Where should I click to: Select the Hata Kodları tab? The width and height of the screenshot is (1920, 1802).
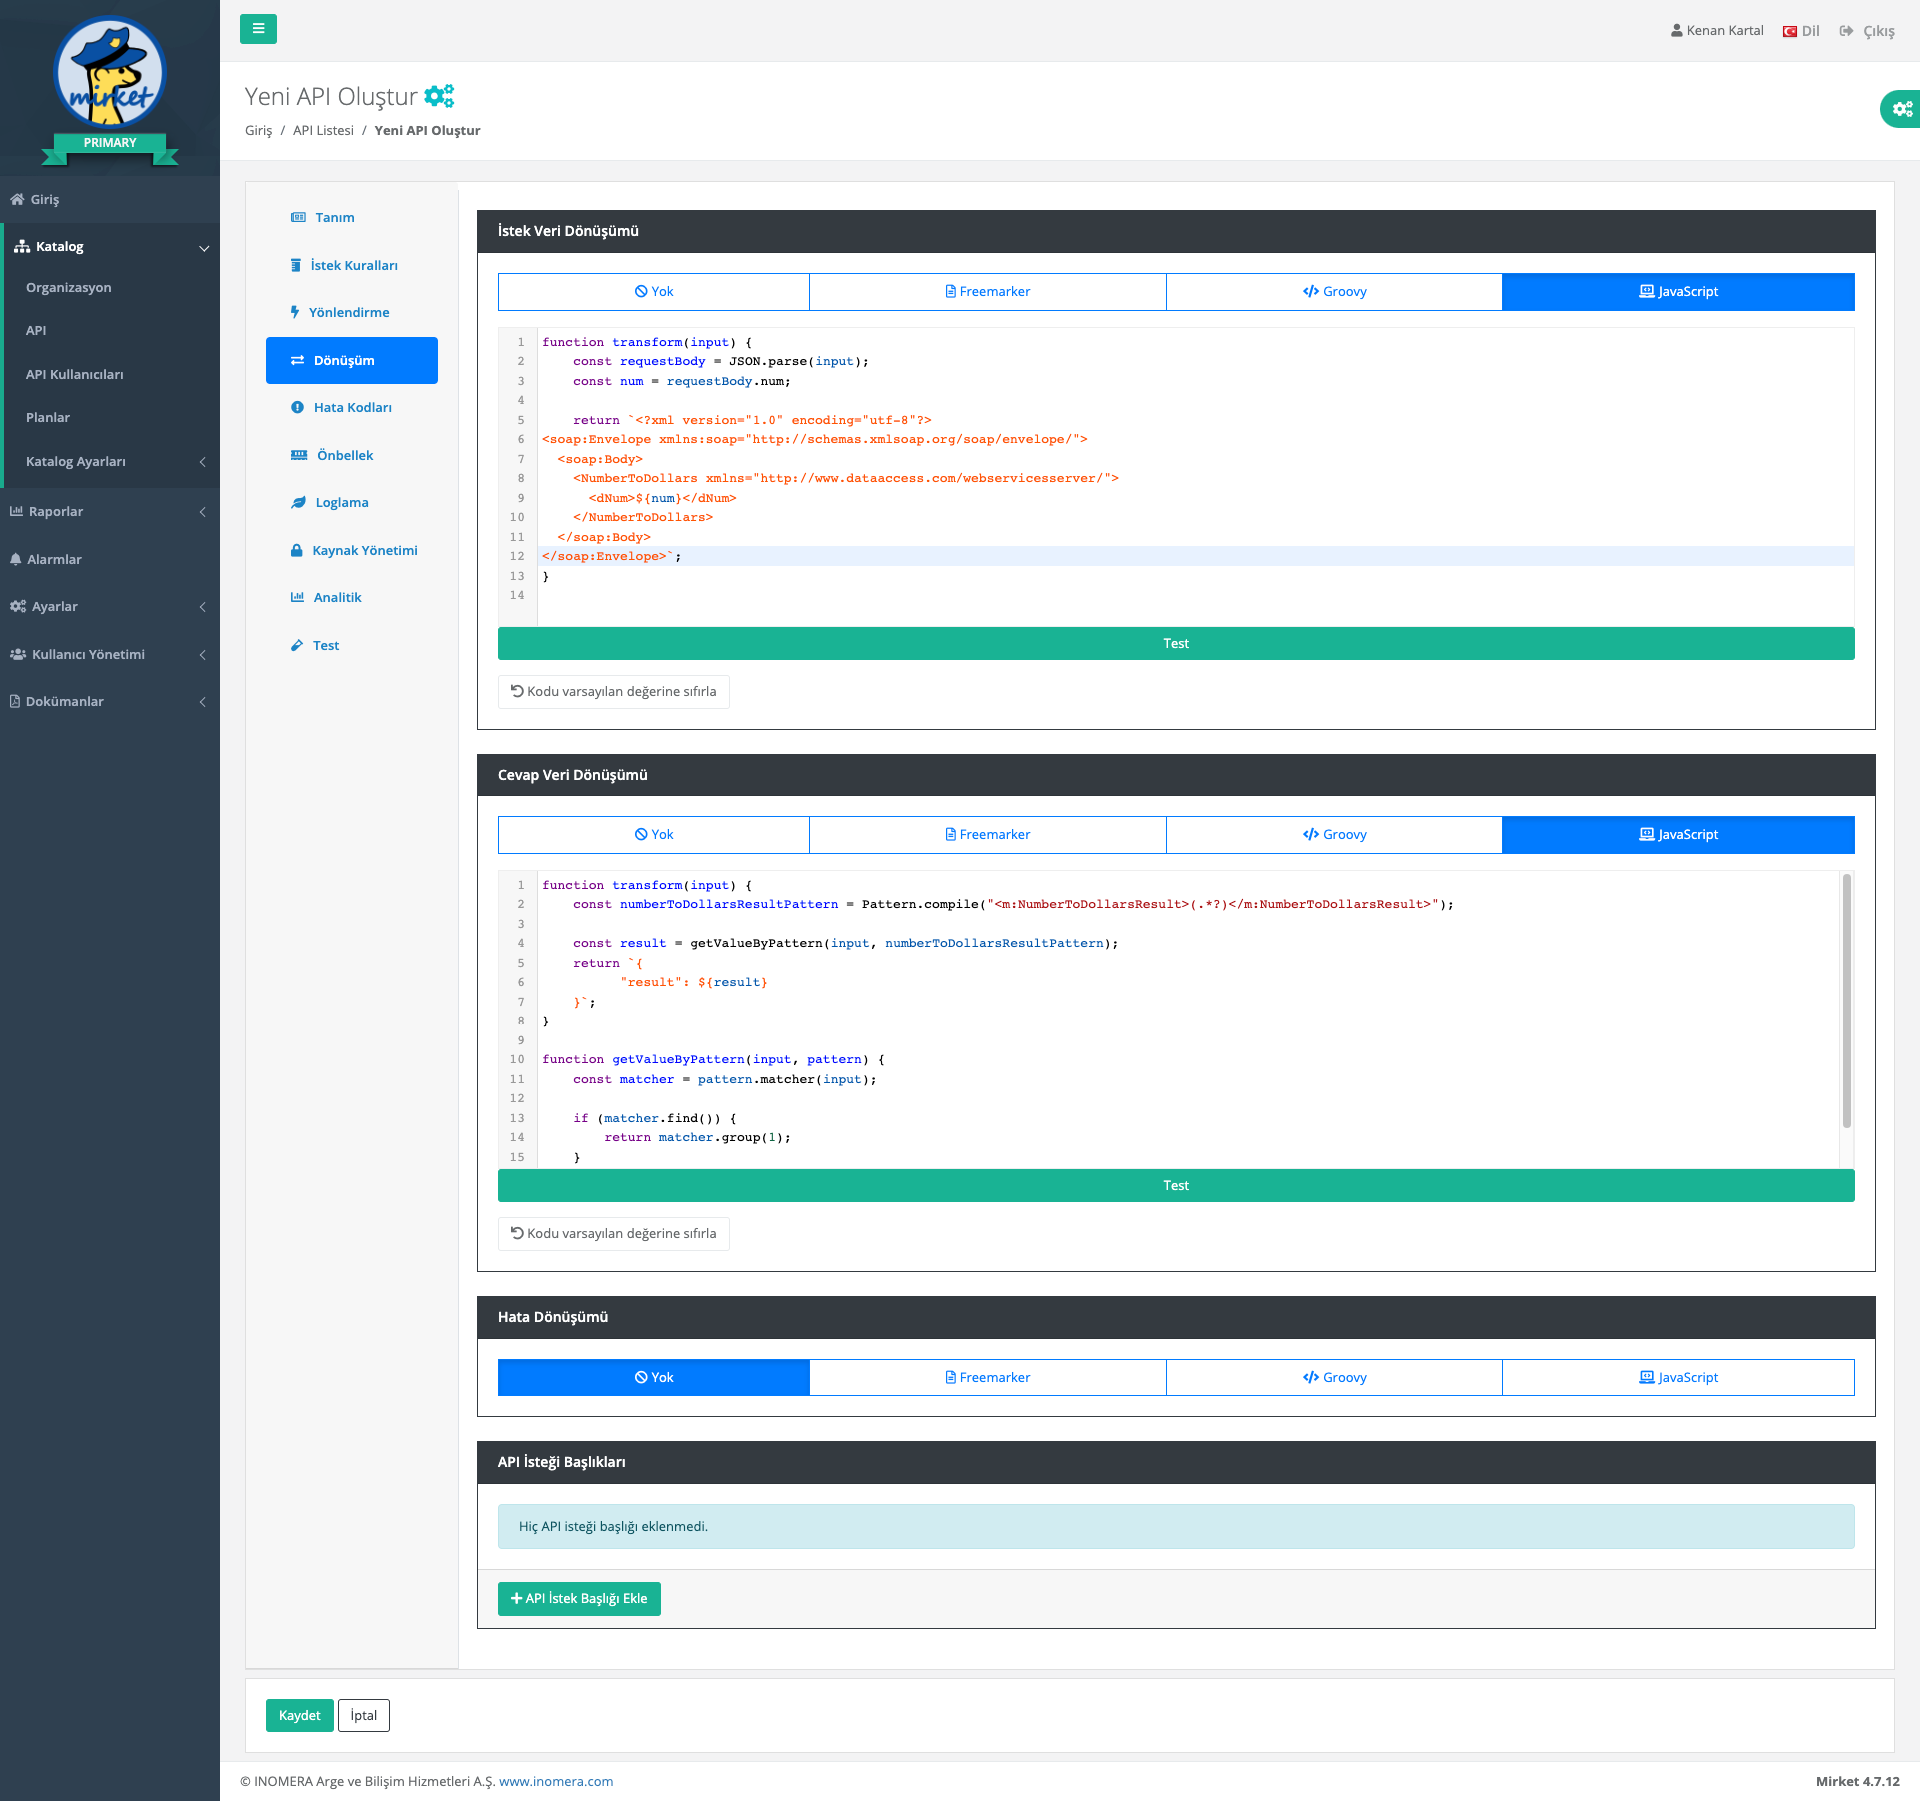pyautogui.click(x=352, y=407)
